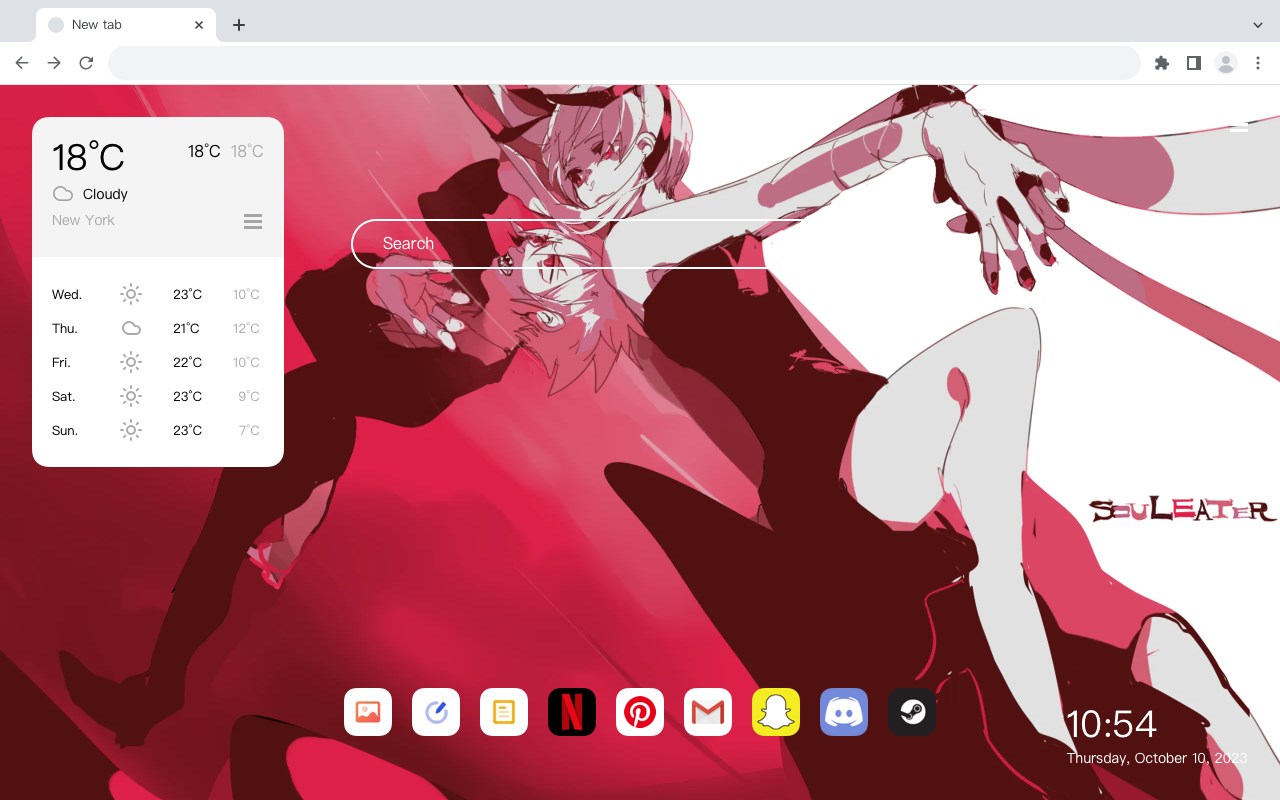This screenshot has width=1280, height=800.
Task: Open the Extensions puzzle icon
Action: point(1162,63)
